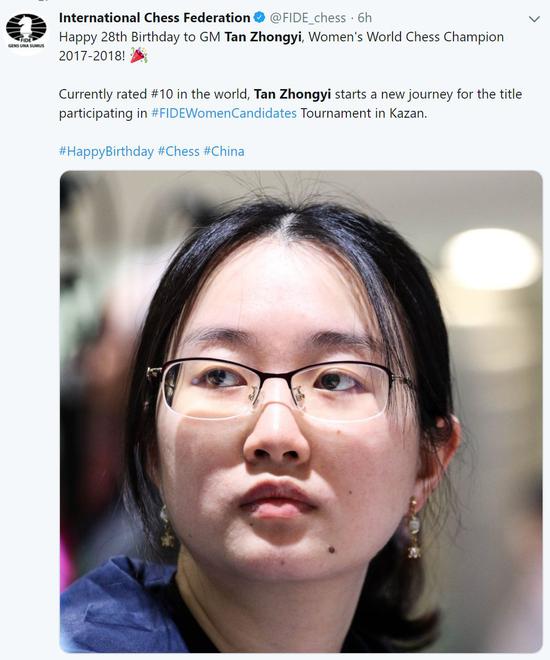Open the #HappyBirthday hashtag
This screenshot has height=660, width=550.
(106, 152)
